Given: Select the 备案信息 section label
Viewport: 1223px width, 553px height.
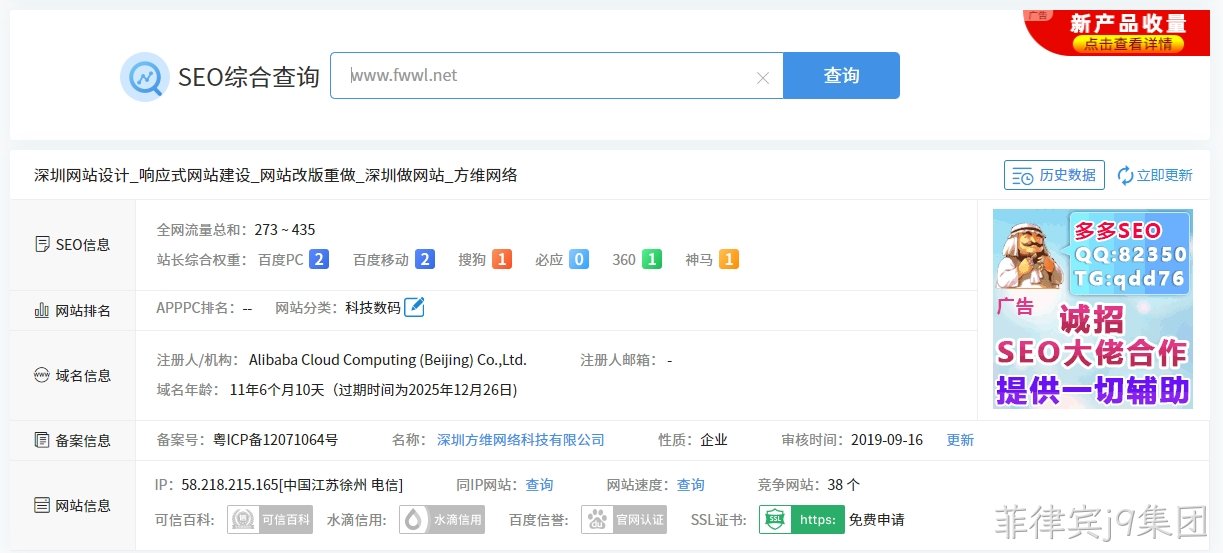Looking at the screenshot, I should click(73, 440).
